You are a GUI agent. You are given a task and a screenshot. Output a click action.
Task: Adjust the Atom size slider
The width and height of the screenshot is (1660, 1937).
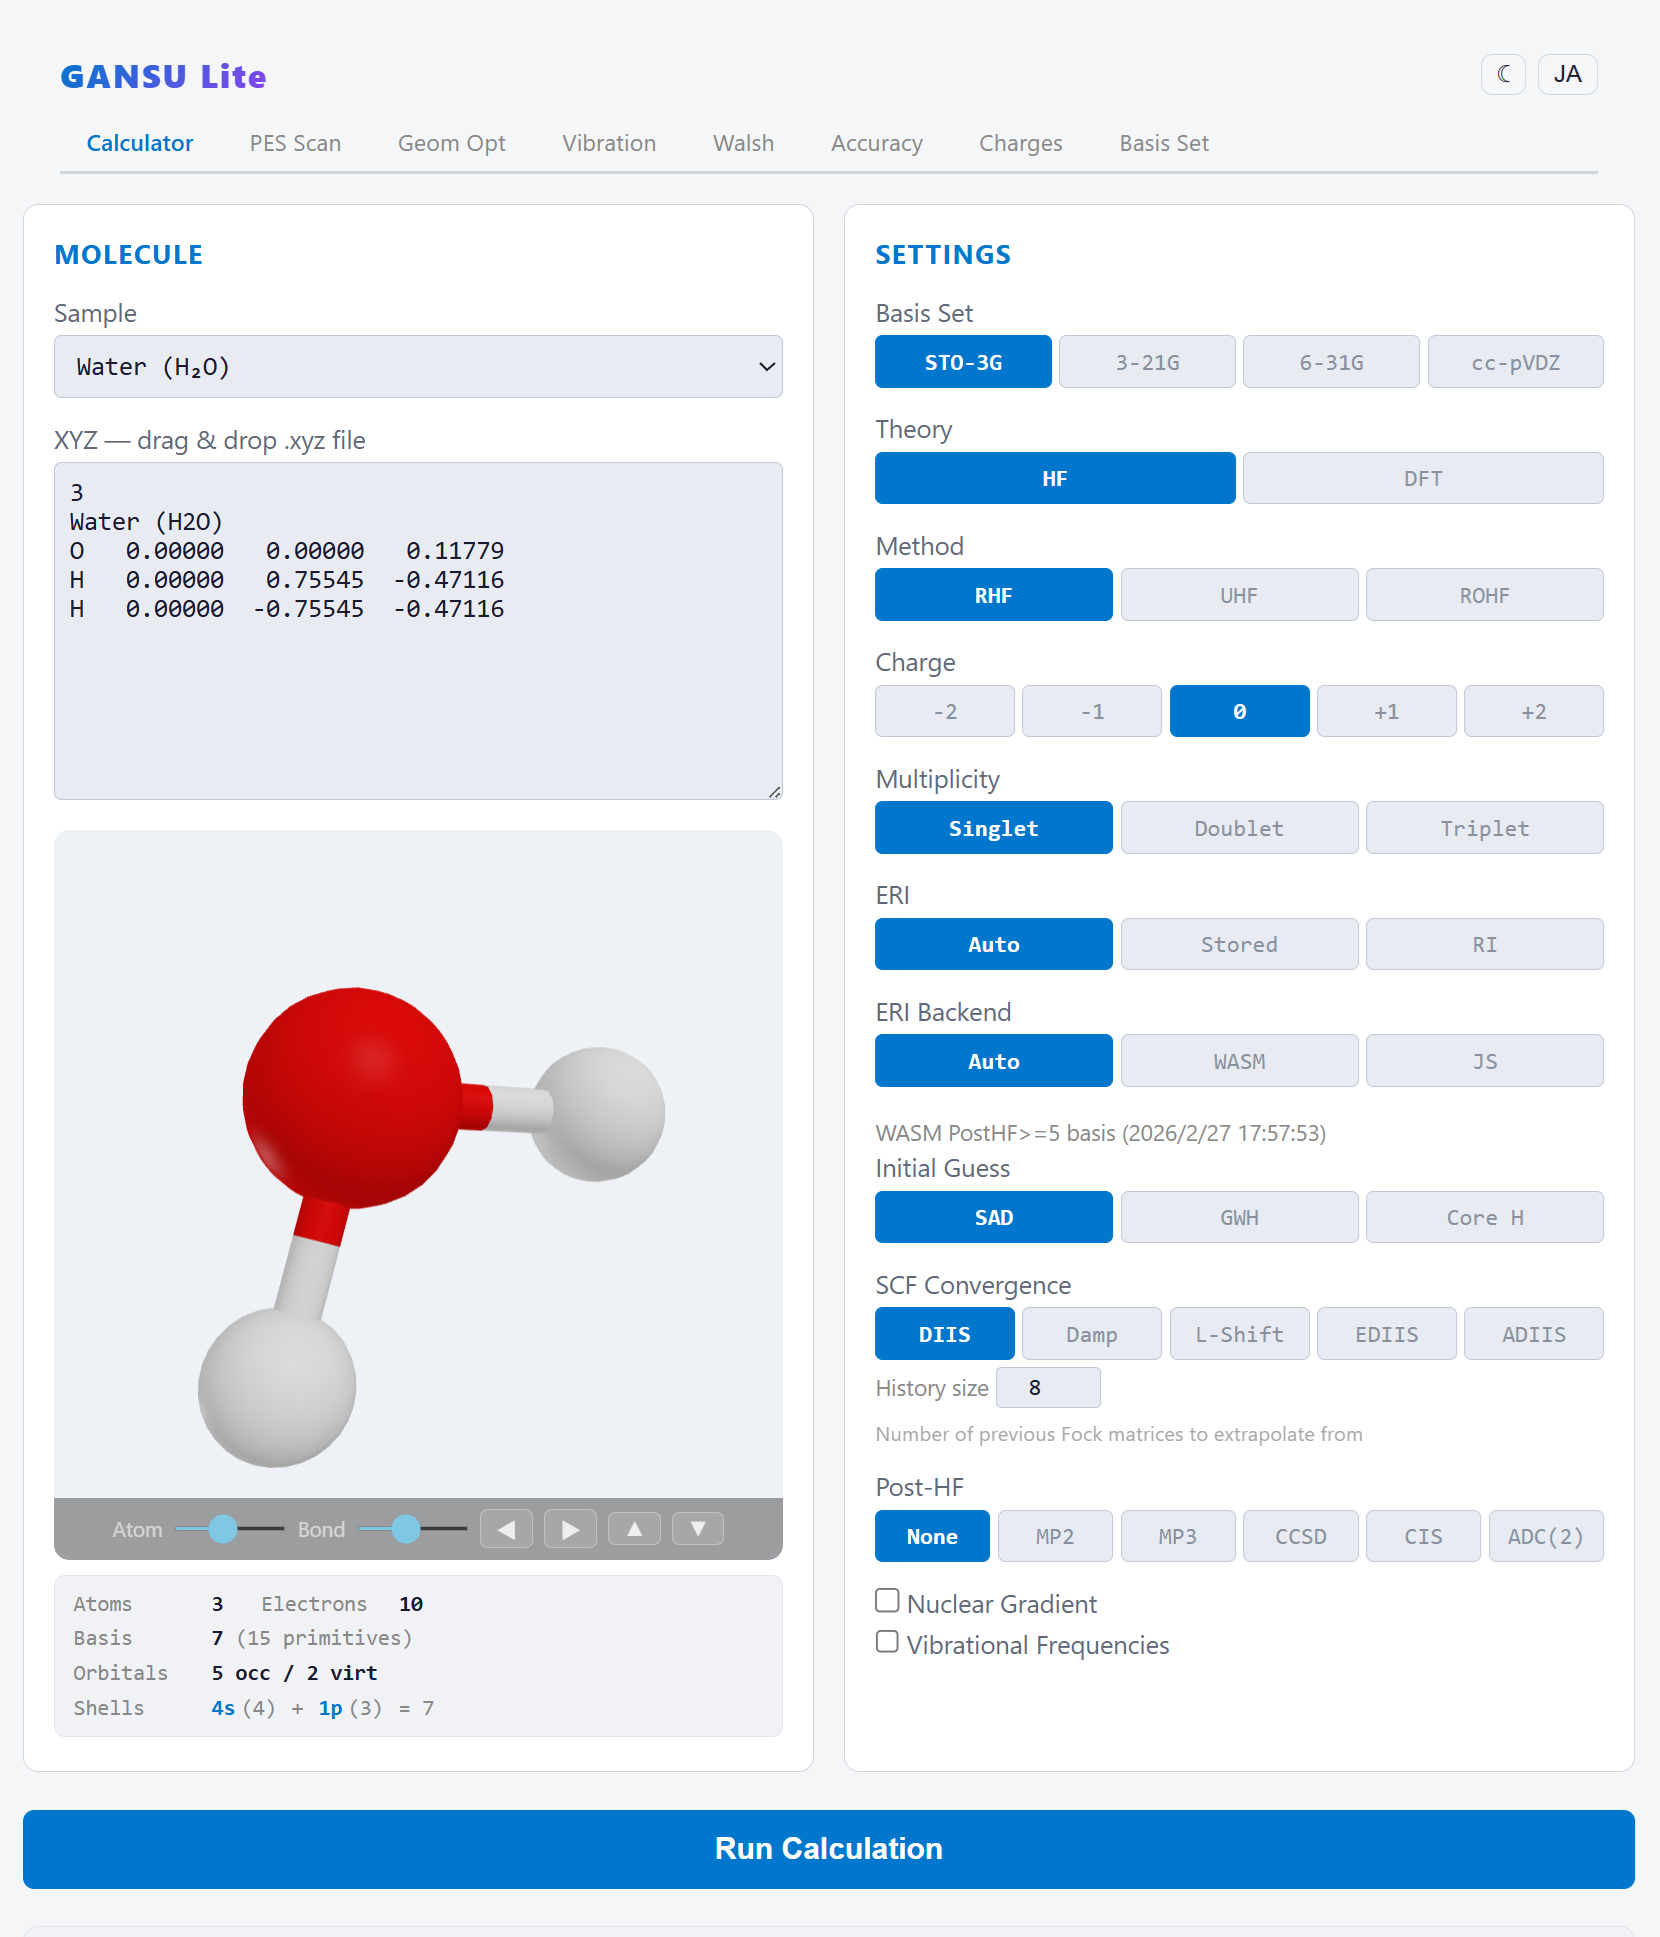(x=229, y=1529)
